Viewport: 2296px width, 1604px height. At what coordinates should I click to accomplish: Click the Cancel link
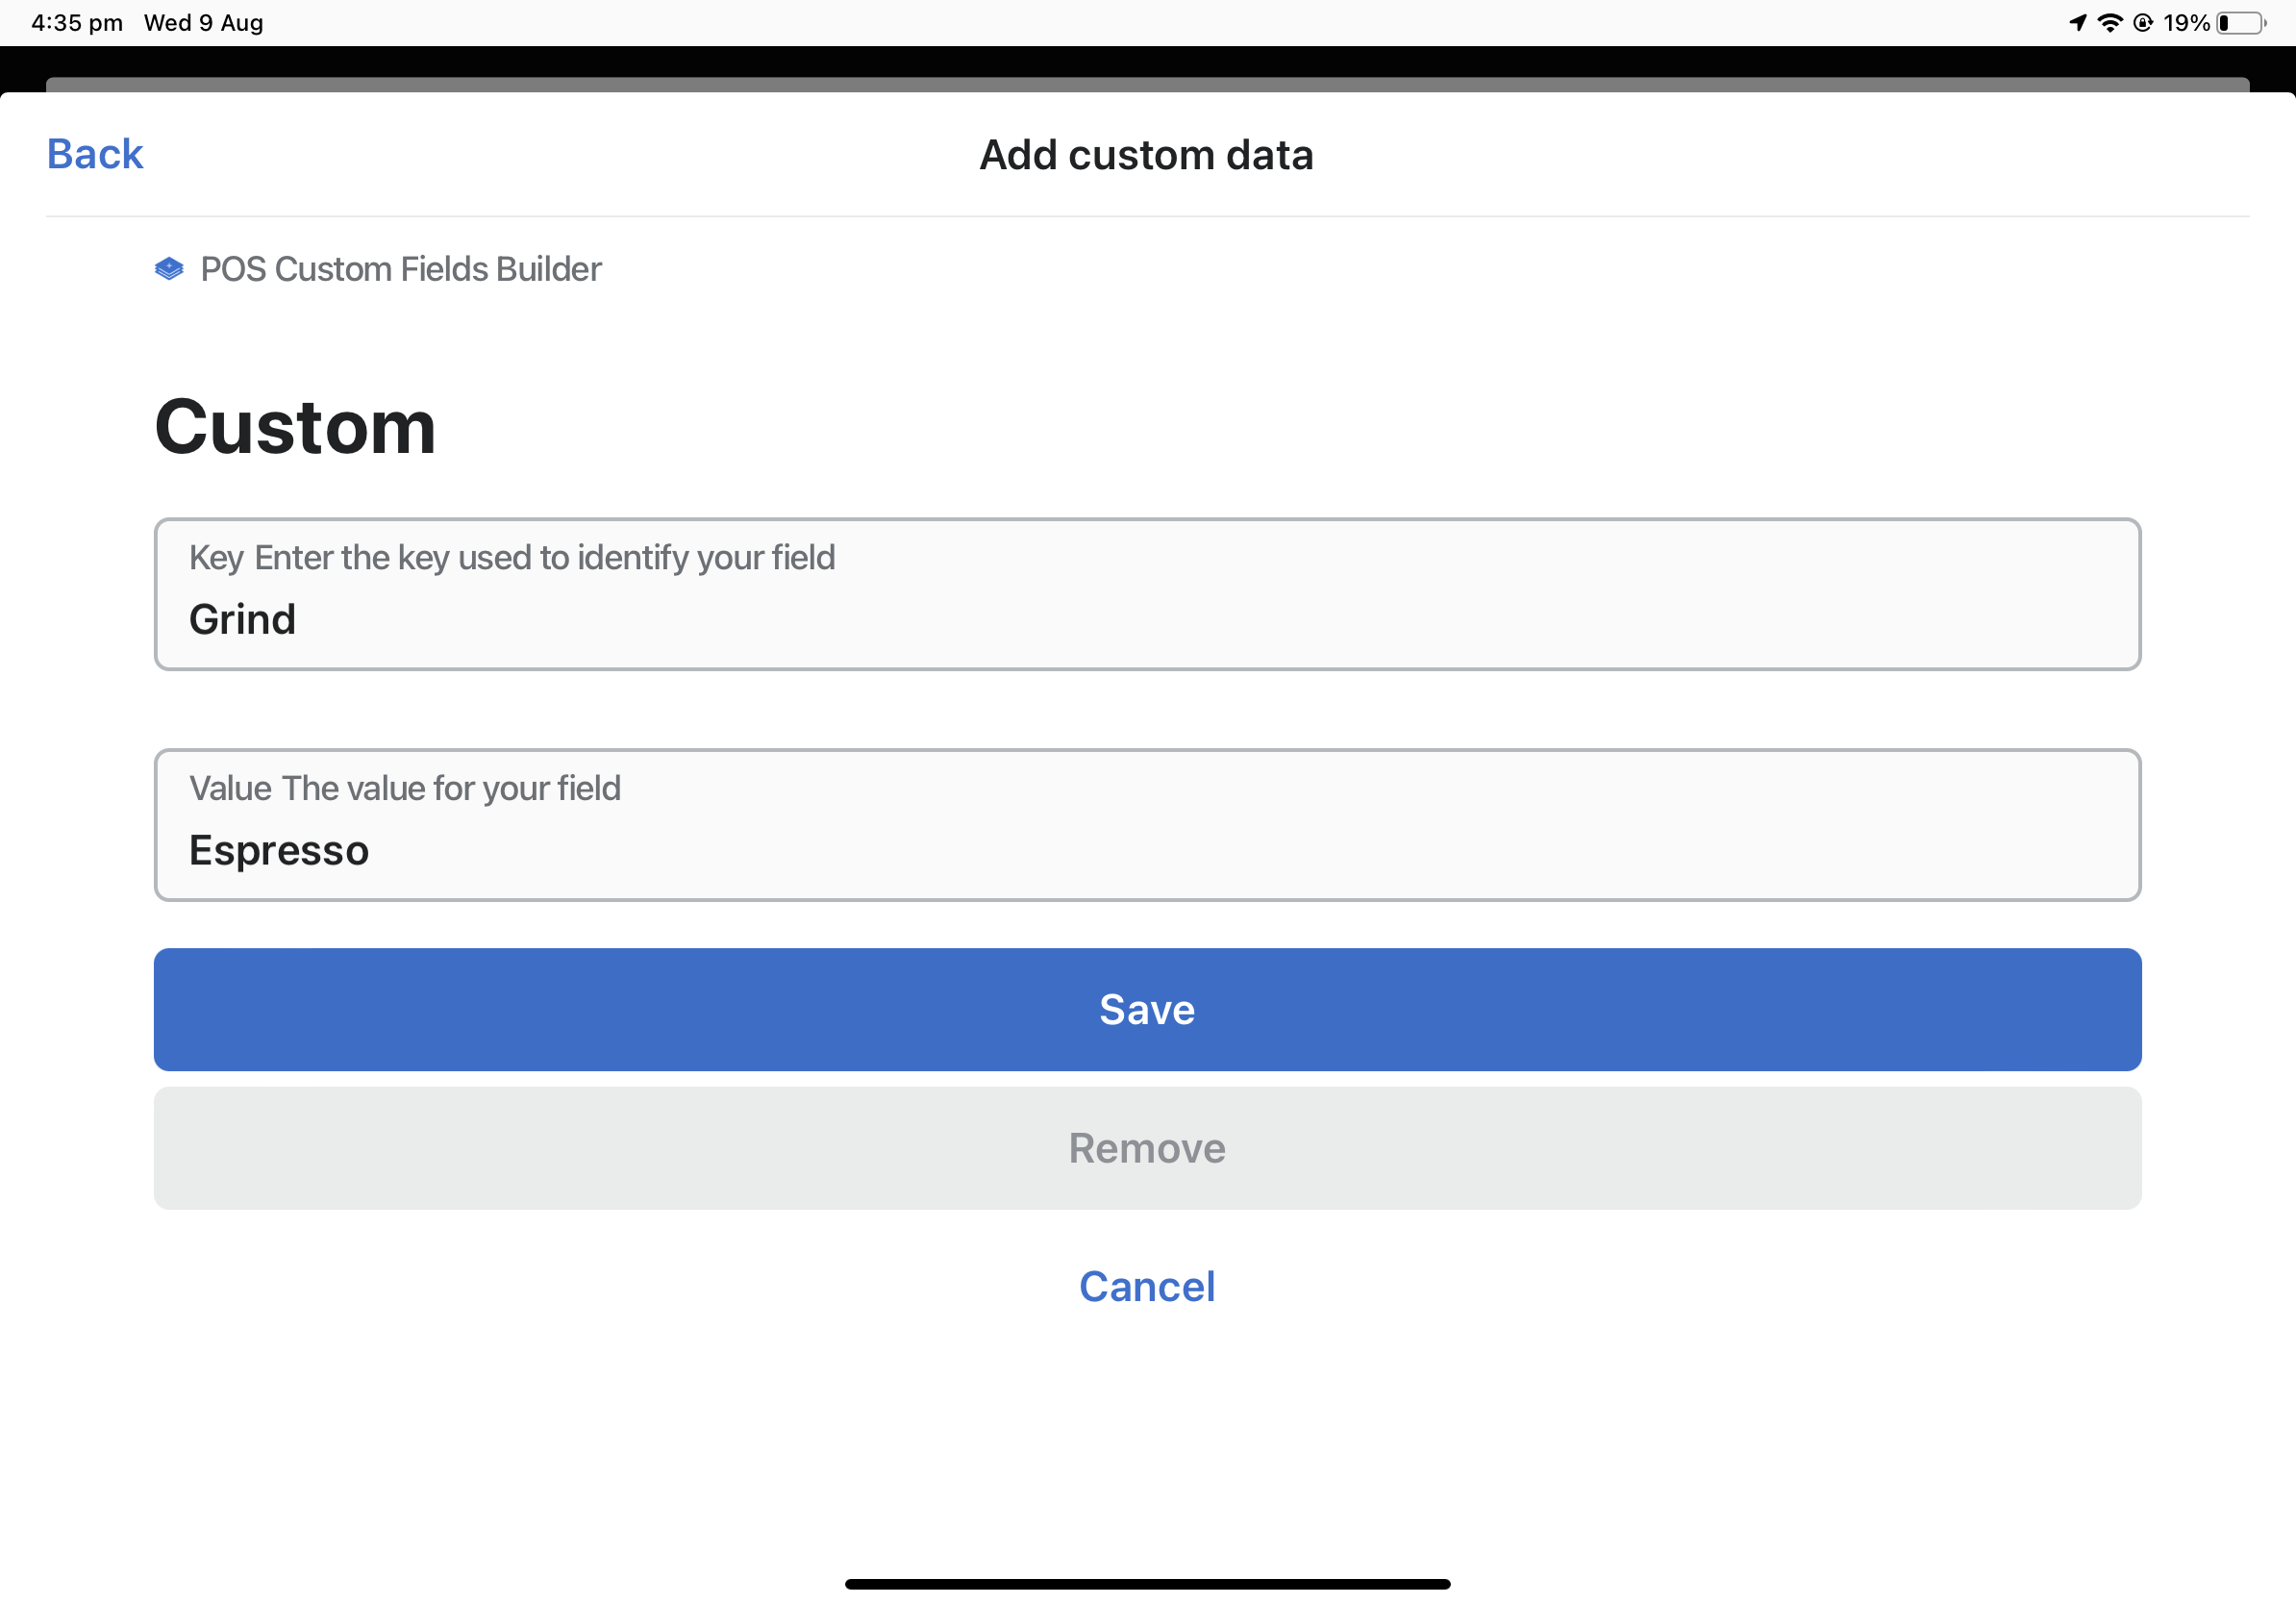[1147, 1286]
